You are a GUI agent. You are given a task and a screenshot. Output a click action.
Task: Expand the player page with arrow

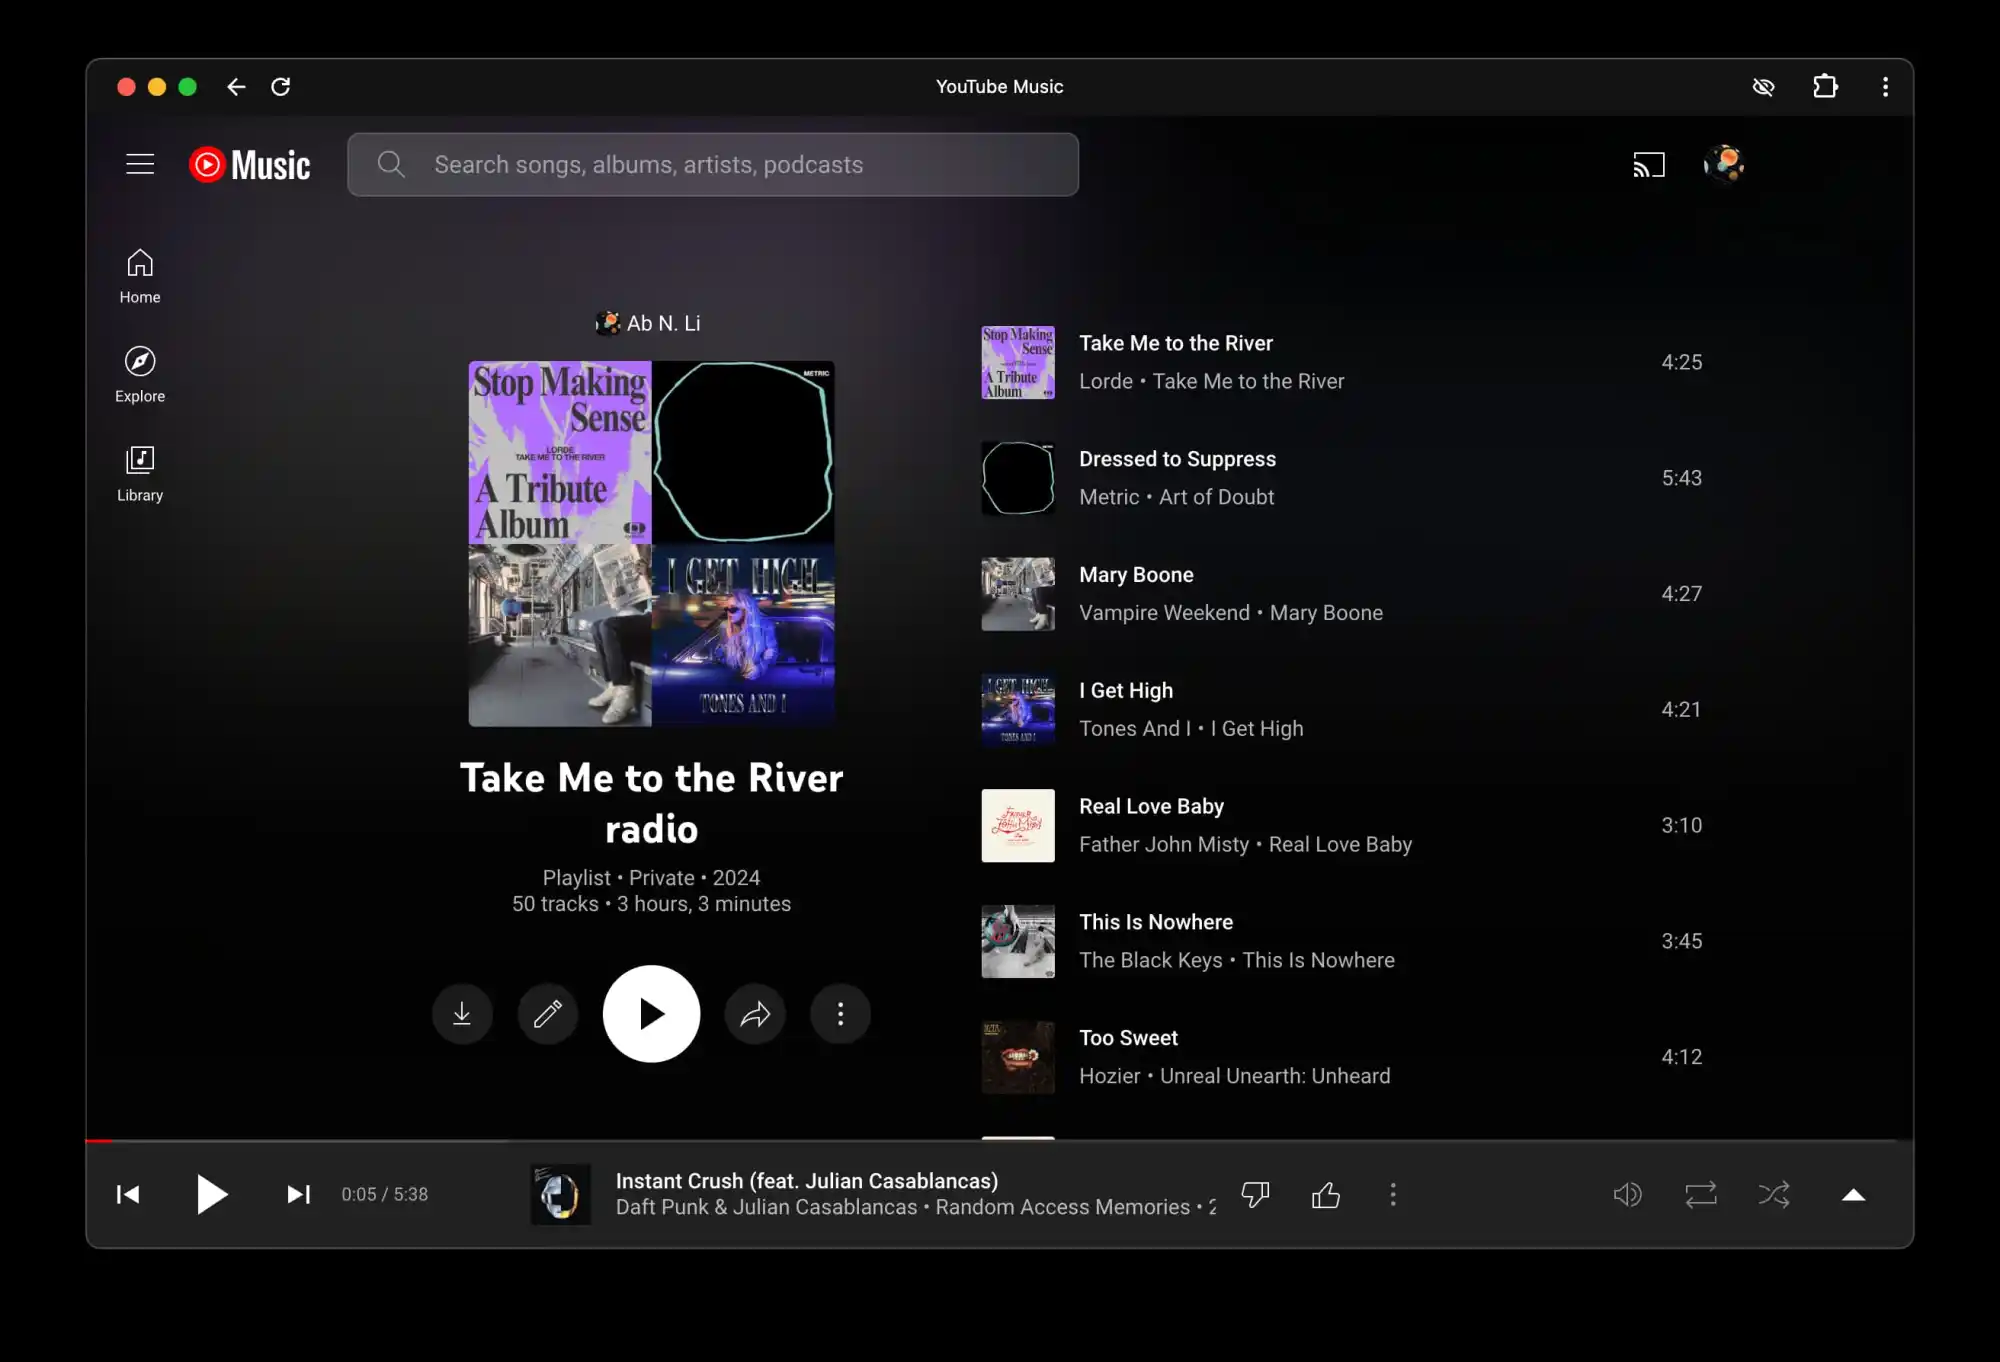tap(1853, 1194)
